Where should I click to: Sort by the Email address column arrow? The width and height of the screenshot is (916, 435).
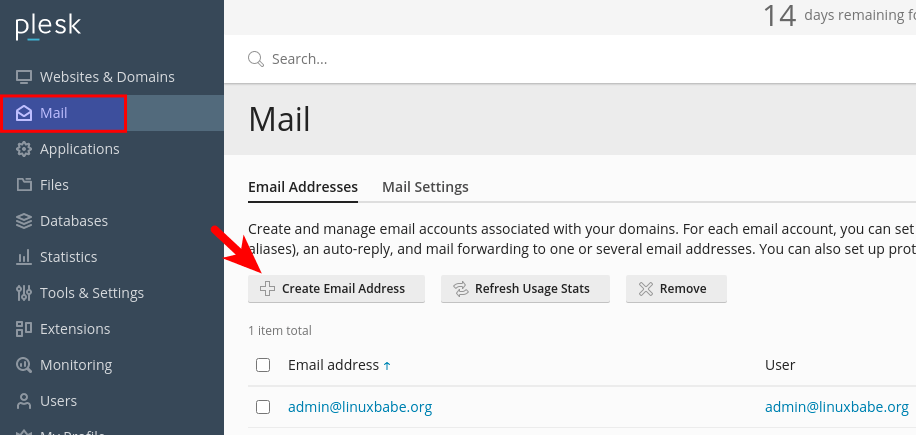(387, 366)
